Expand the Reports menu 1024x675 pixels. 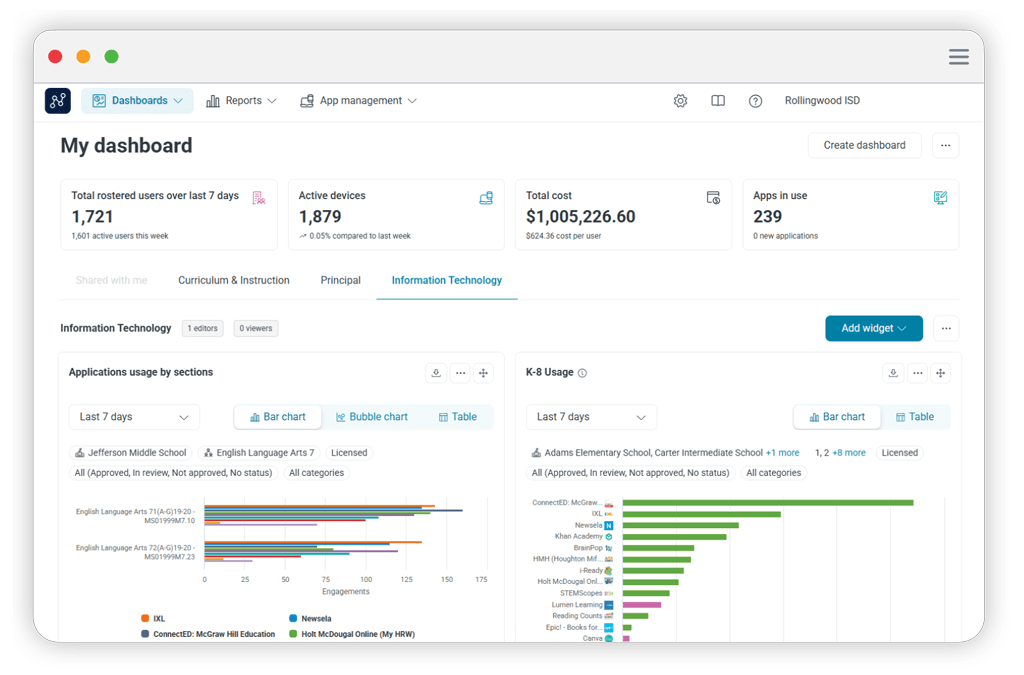coord(241,101)
